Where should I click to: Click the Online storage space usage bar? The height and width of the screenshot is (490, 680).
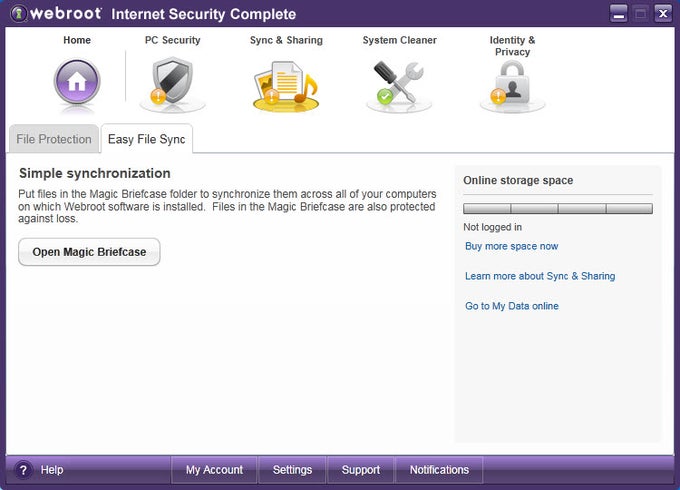pos(558,209)
